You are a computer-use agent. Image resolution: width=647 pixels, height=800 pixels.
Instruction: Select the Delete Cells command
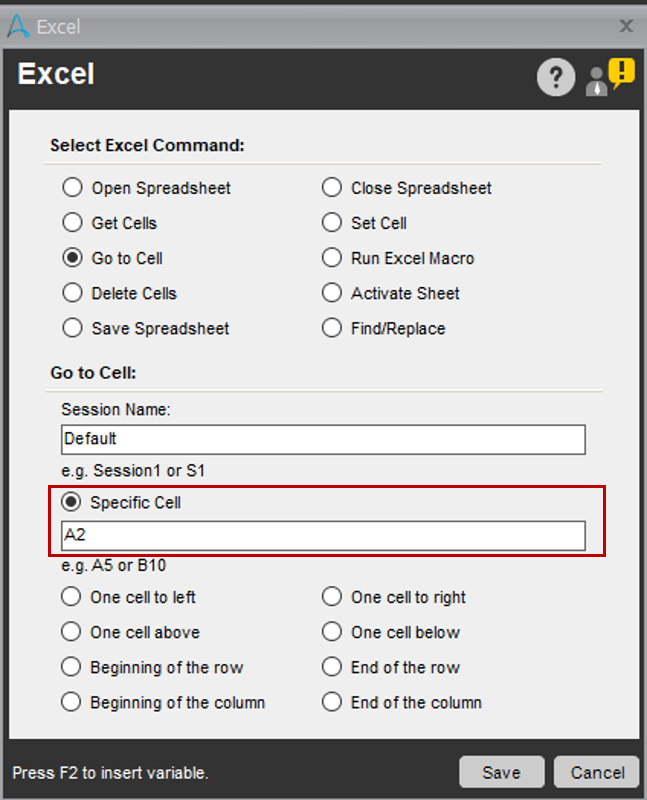click(72, 293)
